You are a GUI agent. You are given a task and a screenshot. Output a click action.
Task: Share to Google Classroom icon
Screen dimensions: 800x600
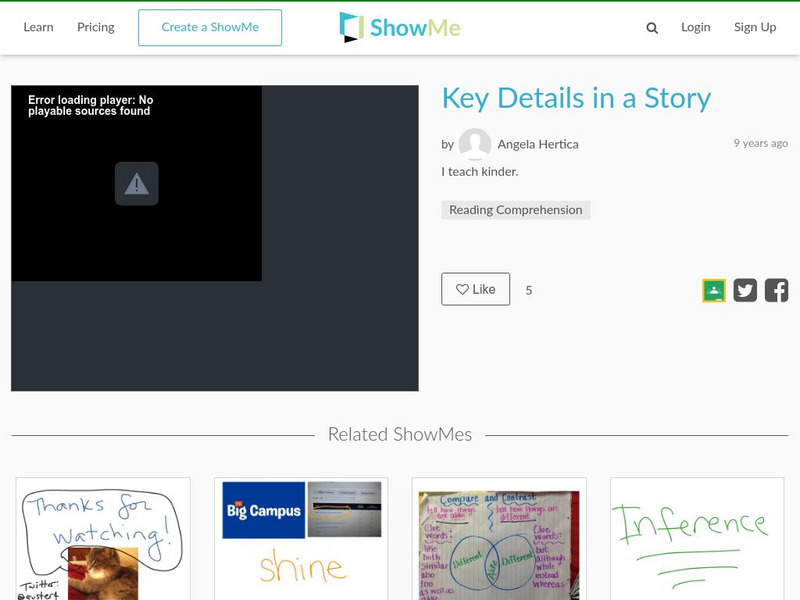[x=714, y=290]
